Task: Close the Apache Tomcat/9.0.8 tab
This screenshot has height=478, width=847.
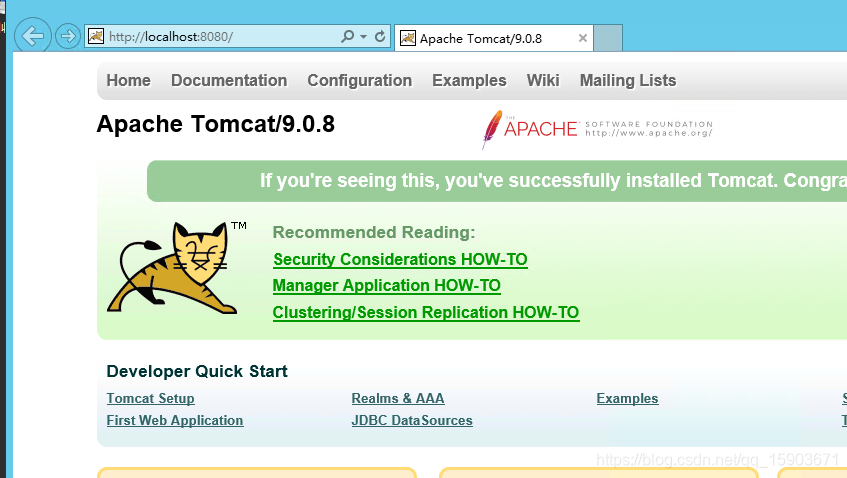Action: click(582, 38)
